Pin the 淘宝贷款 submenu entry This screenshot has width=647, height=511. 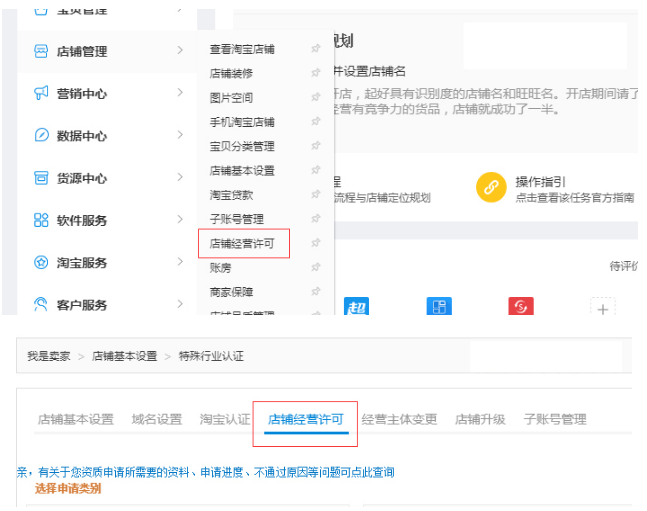[x=316, y=194]
